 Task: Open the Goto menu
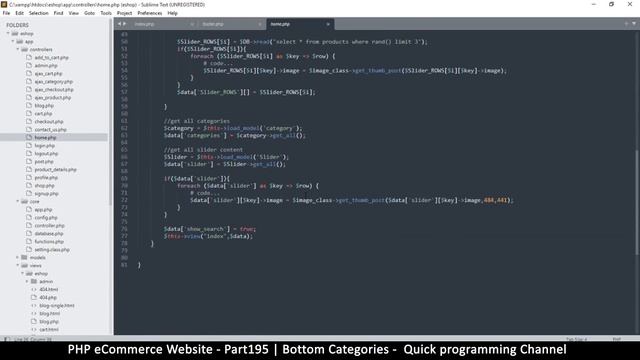pyautogui.click(x=89, y=13)
